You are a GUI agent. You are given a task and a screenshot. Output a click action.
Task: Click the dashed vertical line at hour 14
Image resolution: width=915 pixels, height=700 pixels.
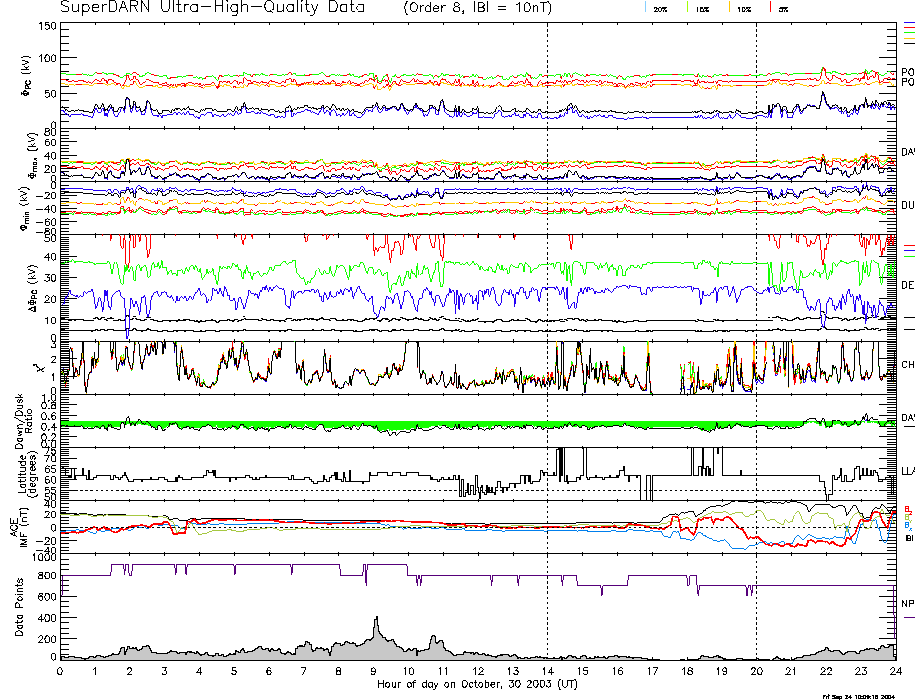[x=547, y=300]
